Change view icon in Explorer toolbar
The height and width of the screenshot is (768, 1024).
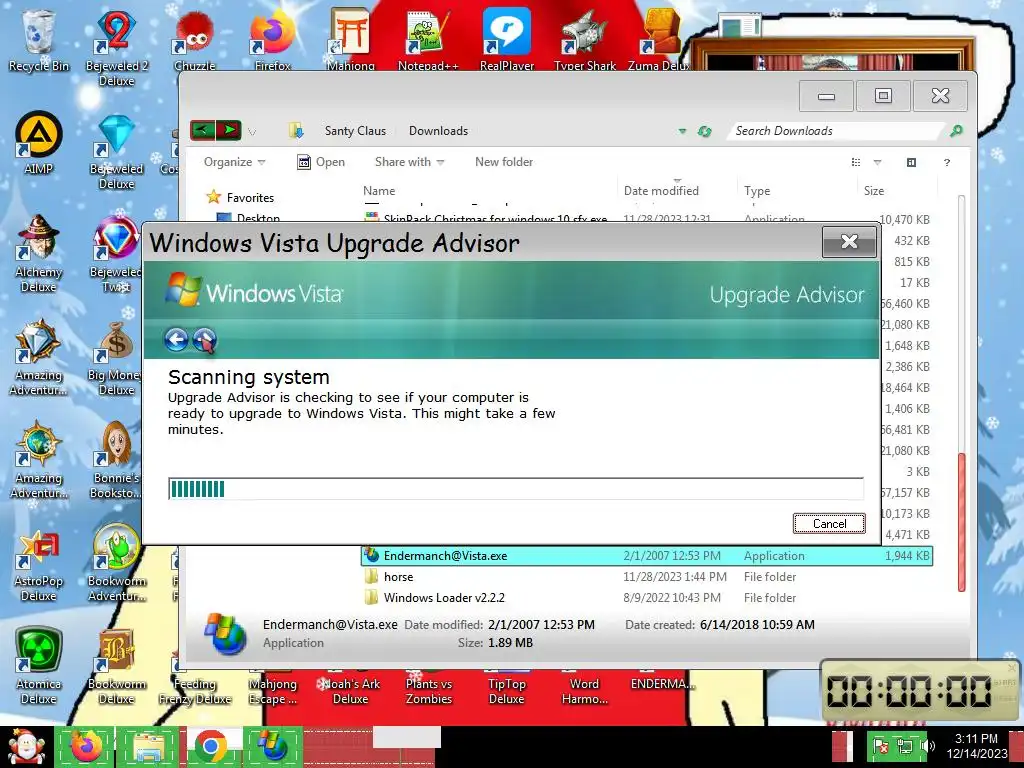point(856,163)
